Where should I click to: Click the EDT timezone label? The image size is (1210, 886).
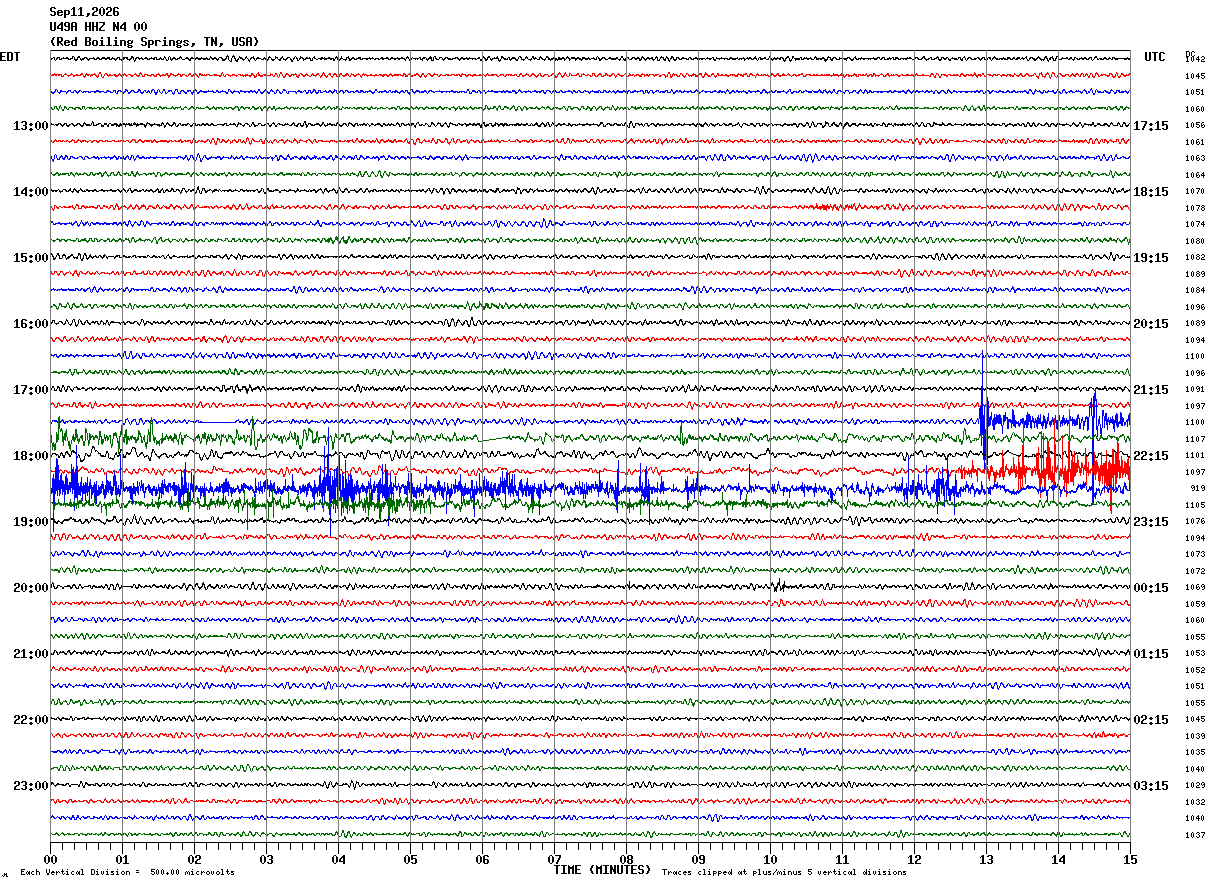[x=10, y=57]
